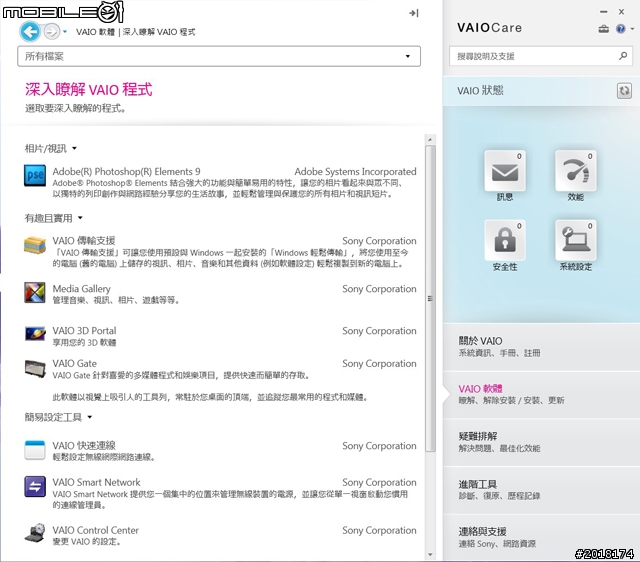
Task: Click the VAIO 3D Portal icon
Action: pyautogui.click(x=35, y=333)
